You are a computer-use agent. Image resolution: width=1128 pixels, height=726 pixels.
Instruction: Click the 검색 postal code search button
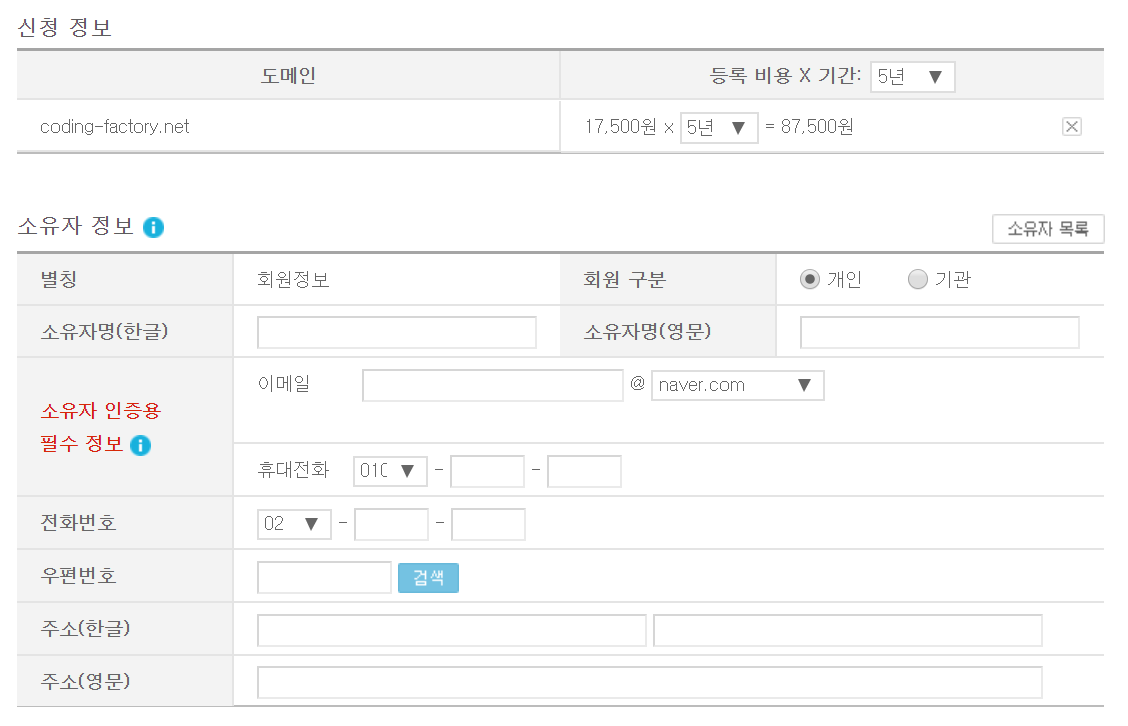428,577
